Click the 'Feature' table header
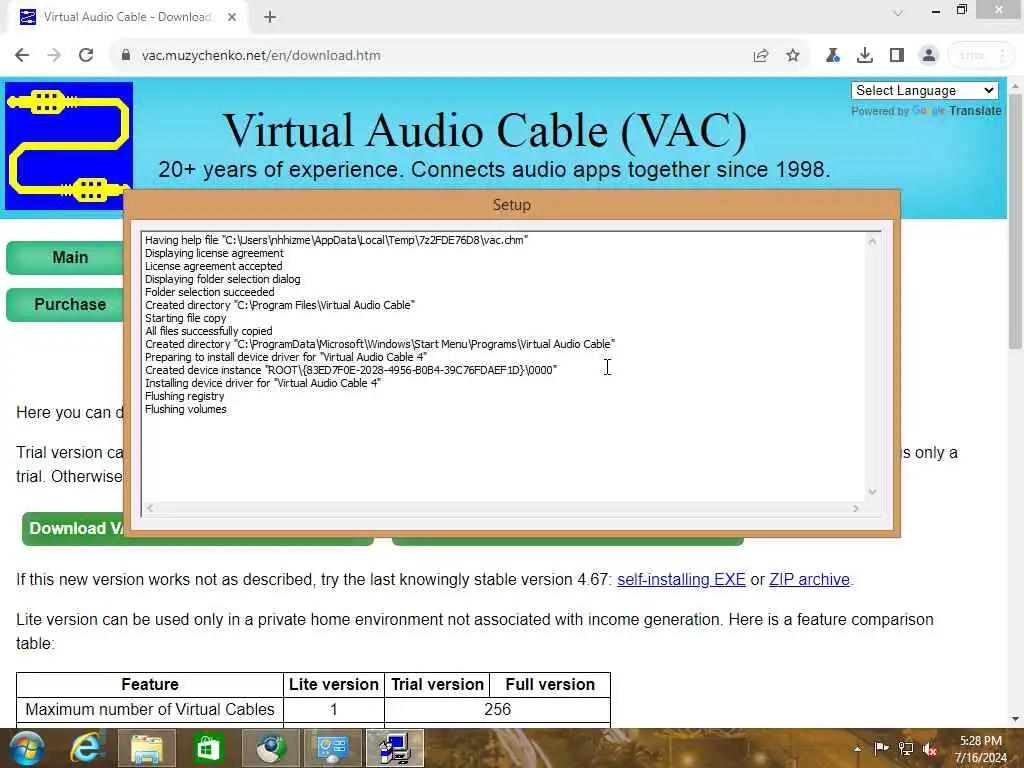This screenshot has height=768, width=1024. 150,684
